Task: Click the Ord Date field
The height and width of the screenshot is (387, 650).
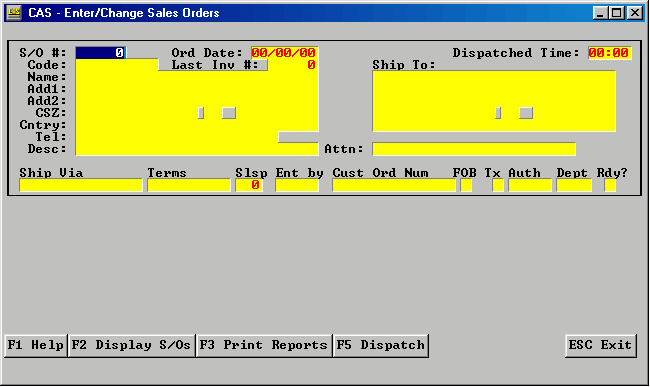Action: pyautogui.click(x=284, y=53)
